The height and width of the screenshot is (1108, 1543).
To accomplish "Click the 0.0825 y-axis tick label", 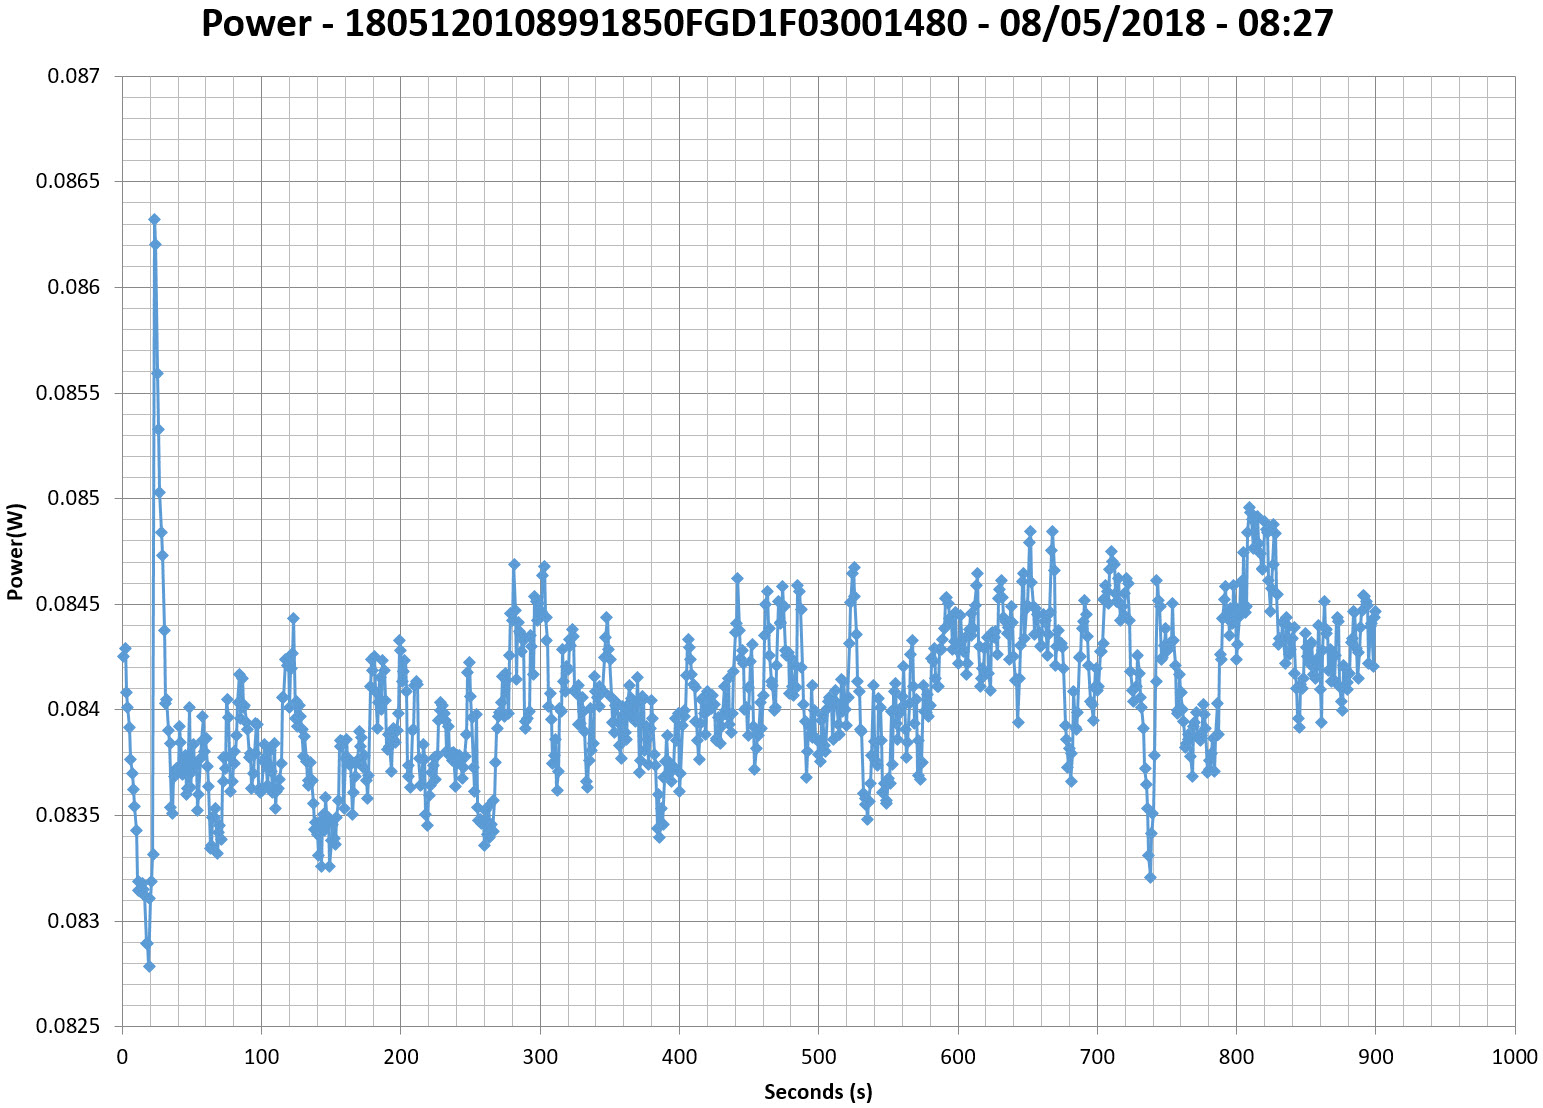I will point(68,1027).
